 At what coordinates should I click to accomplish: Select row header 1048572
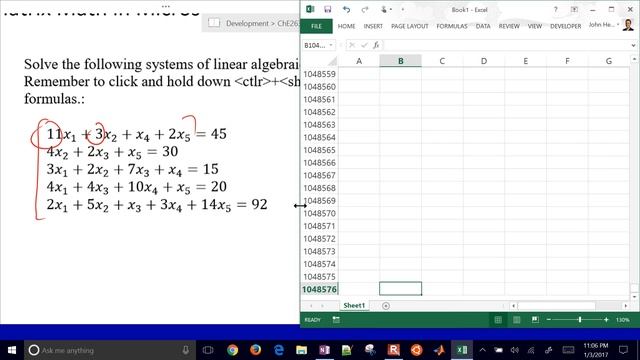click(x=319, y=238)
